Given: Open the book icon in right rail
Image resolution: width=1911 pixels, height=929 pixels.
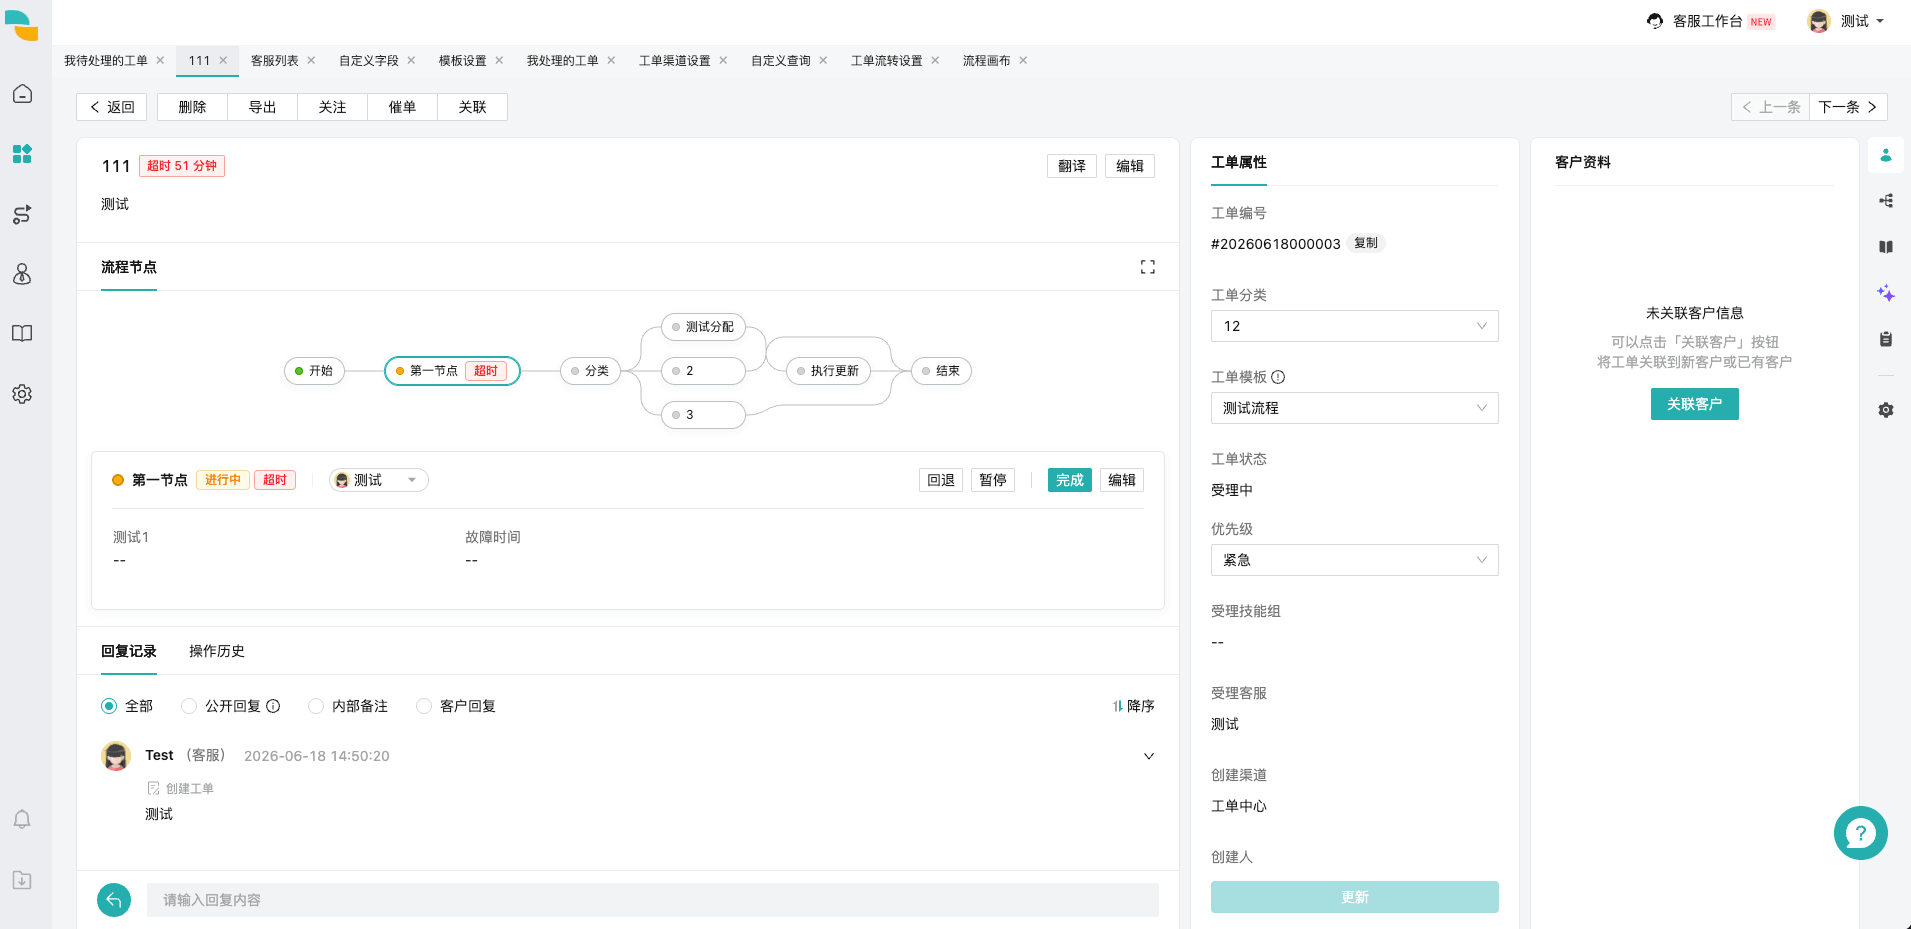Looking at the screenshot, I should pos(1886,247).
